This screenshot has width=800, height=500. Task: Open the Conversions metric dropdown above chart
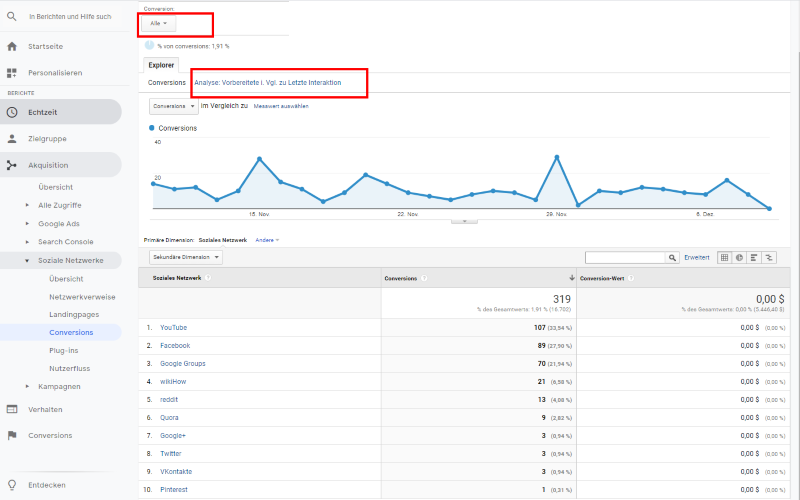pyautogui.click(x=173, y=105)
